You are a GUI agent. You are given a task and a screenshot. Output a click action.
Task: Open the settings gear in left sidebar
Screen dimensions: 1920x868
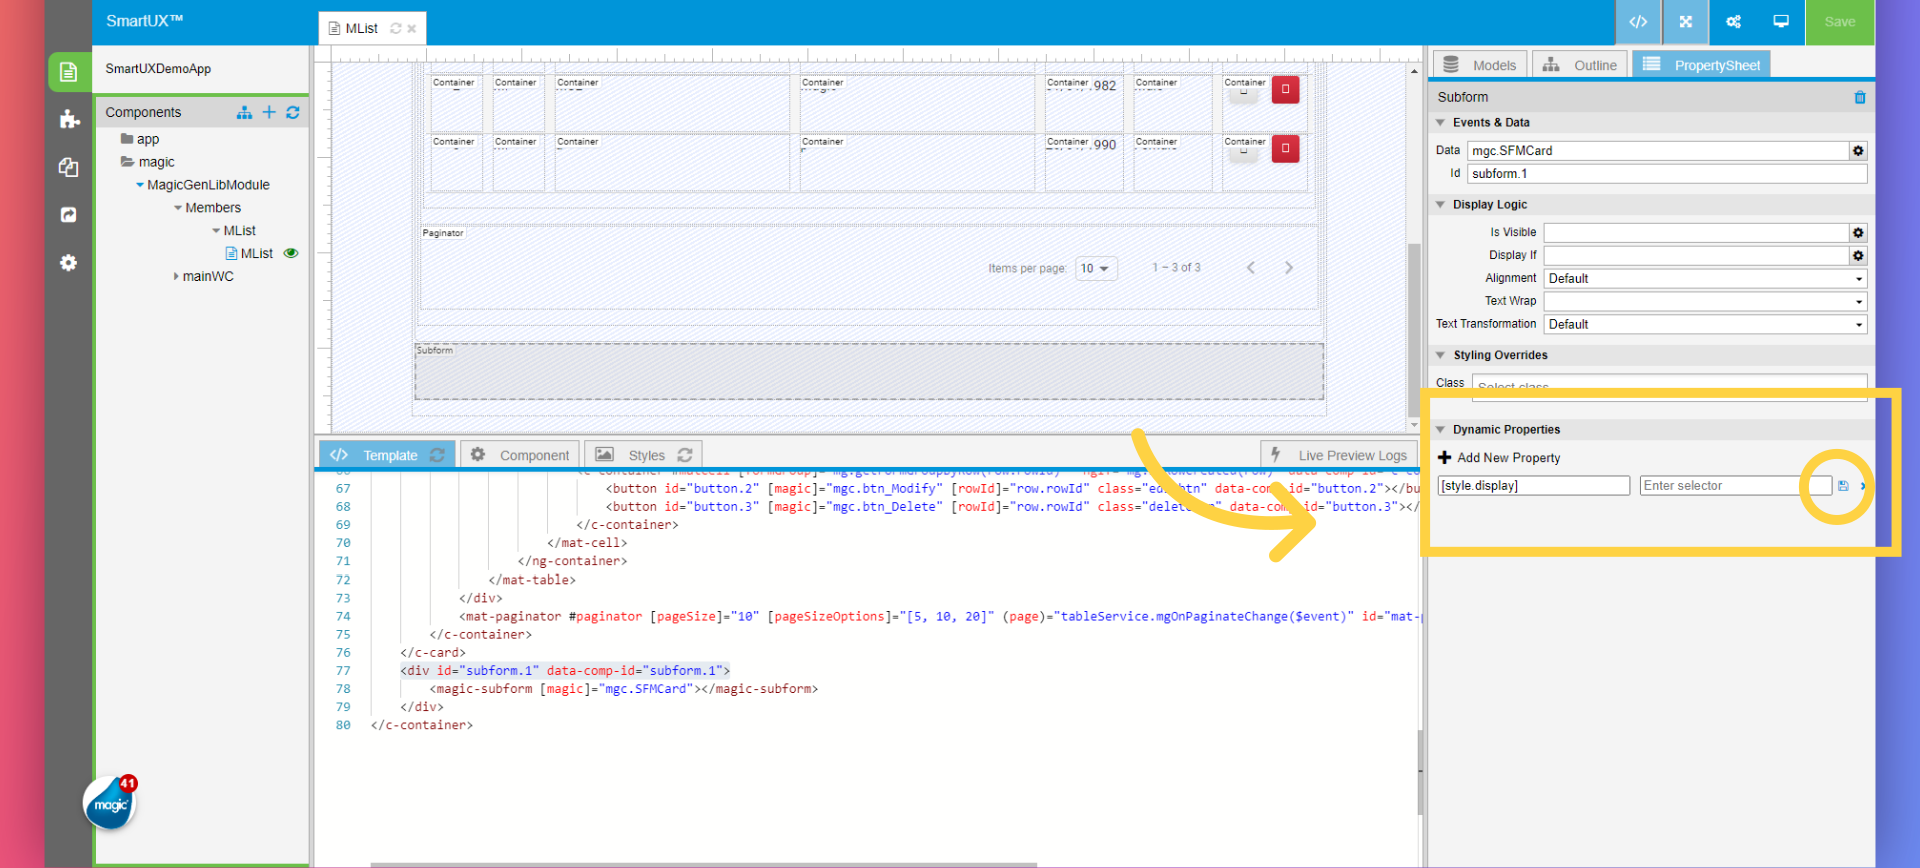pyautogui.click(x=68, y=263)
